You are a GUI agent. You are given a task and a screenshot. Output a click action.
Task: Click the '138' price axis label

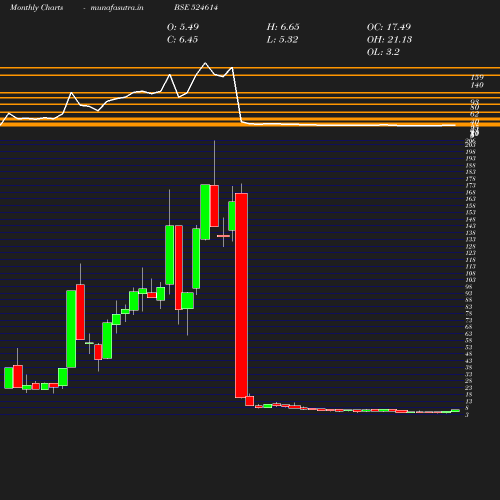pos(470,233)
